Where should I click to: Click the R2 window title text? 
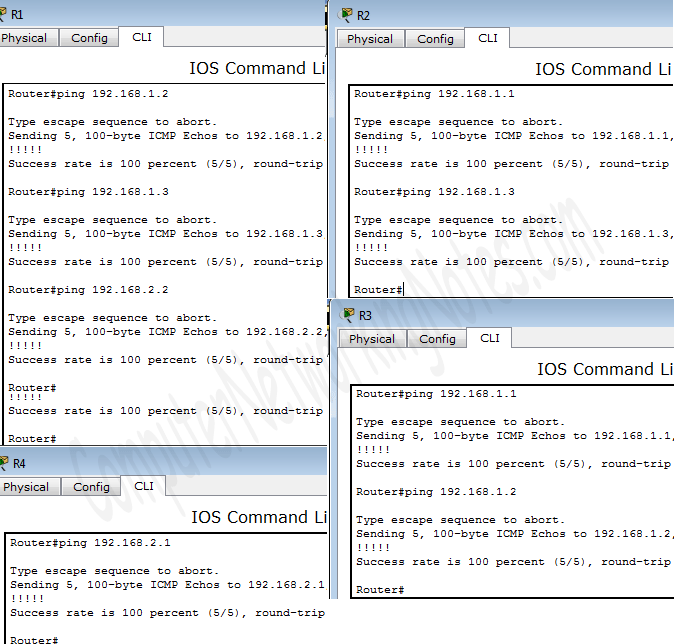pos(363,16)
